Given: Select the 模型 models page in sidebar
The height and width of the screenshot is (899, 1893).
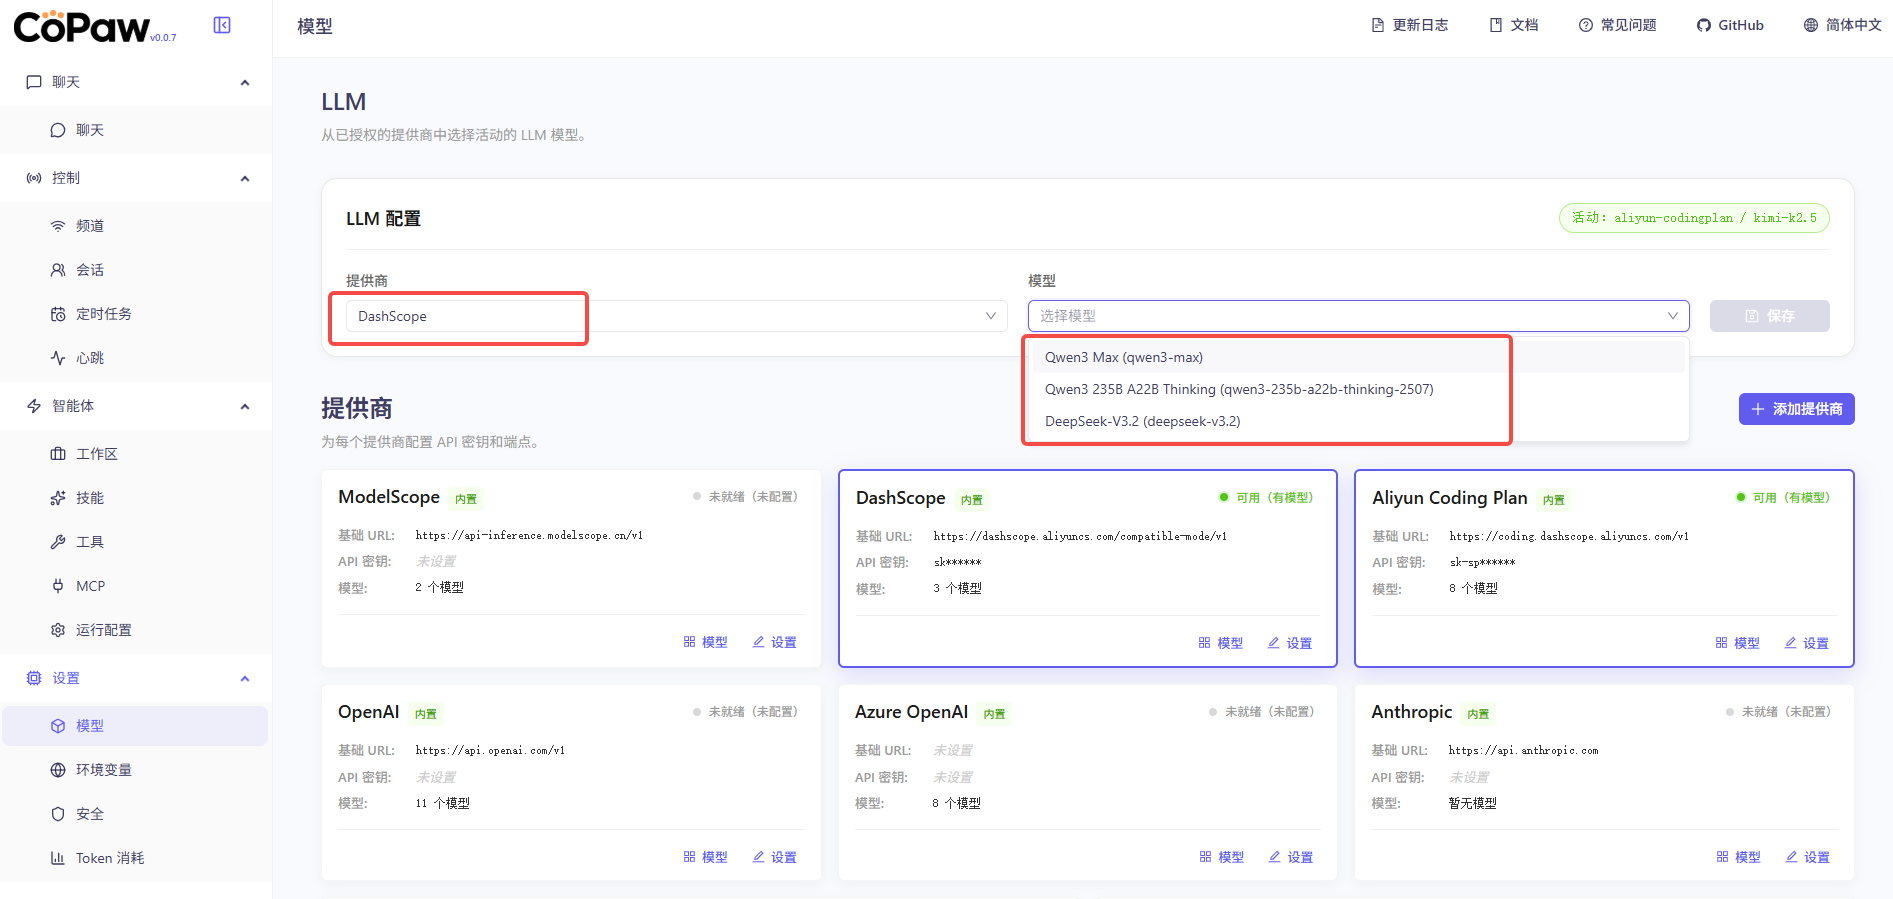Looking at the screenshot, I should point(136,726).
